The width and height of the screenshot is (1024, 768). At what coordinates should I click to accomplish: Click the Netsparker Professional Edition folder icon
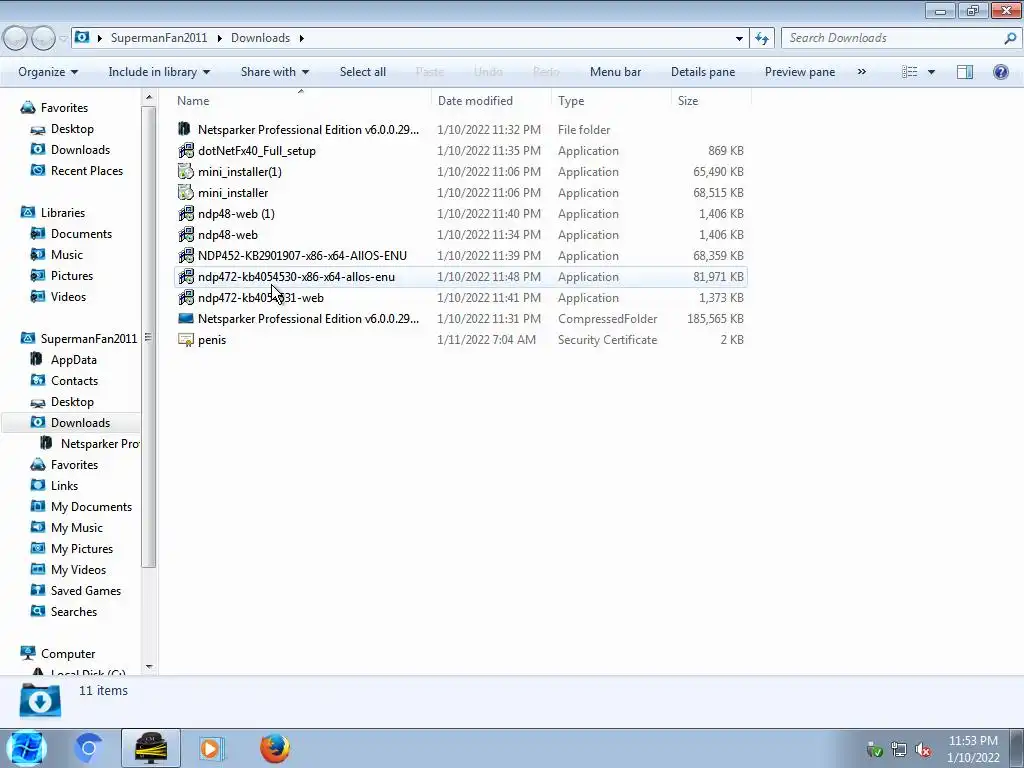[x=185, y=129]
